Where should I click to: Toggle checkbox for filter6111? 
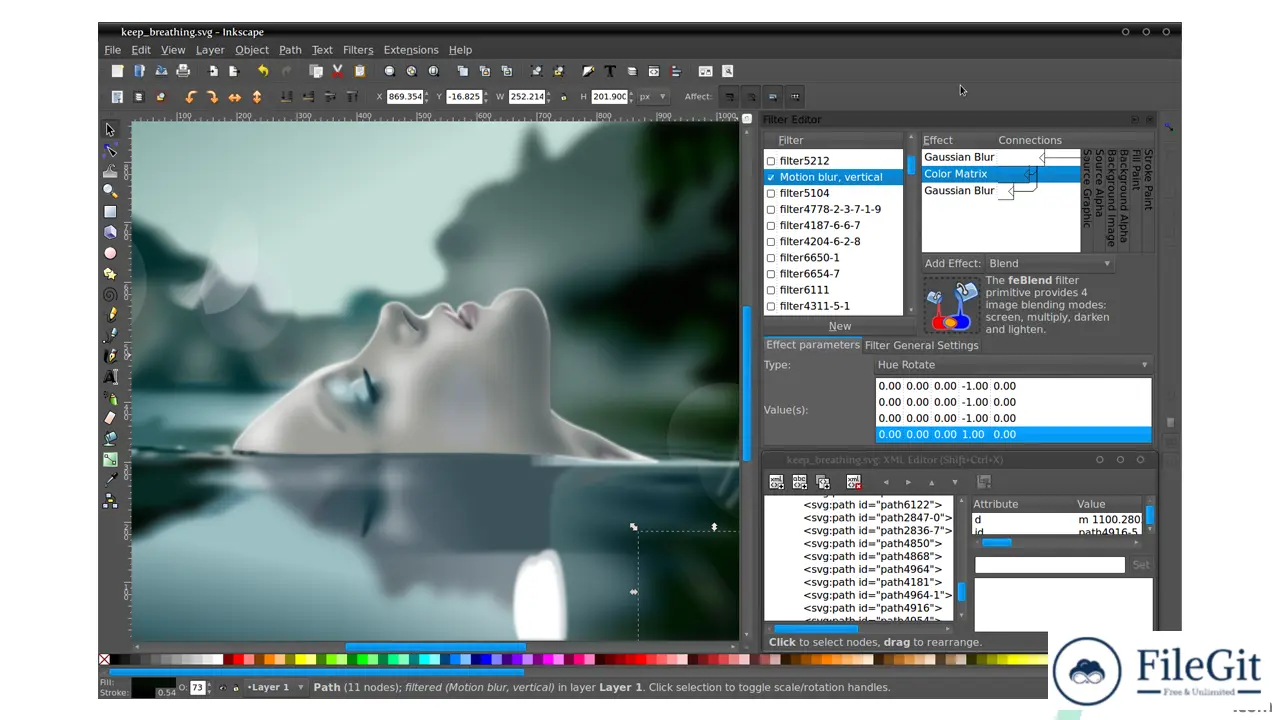771,290
